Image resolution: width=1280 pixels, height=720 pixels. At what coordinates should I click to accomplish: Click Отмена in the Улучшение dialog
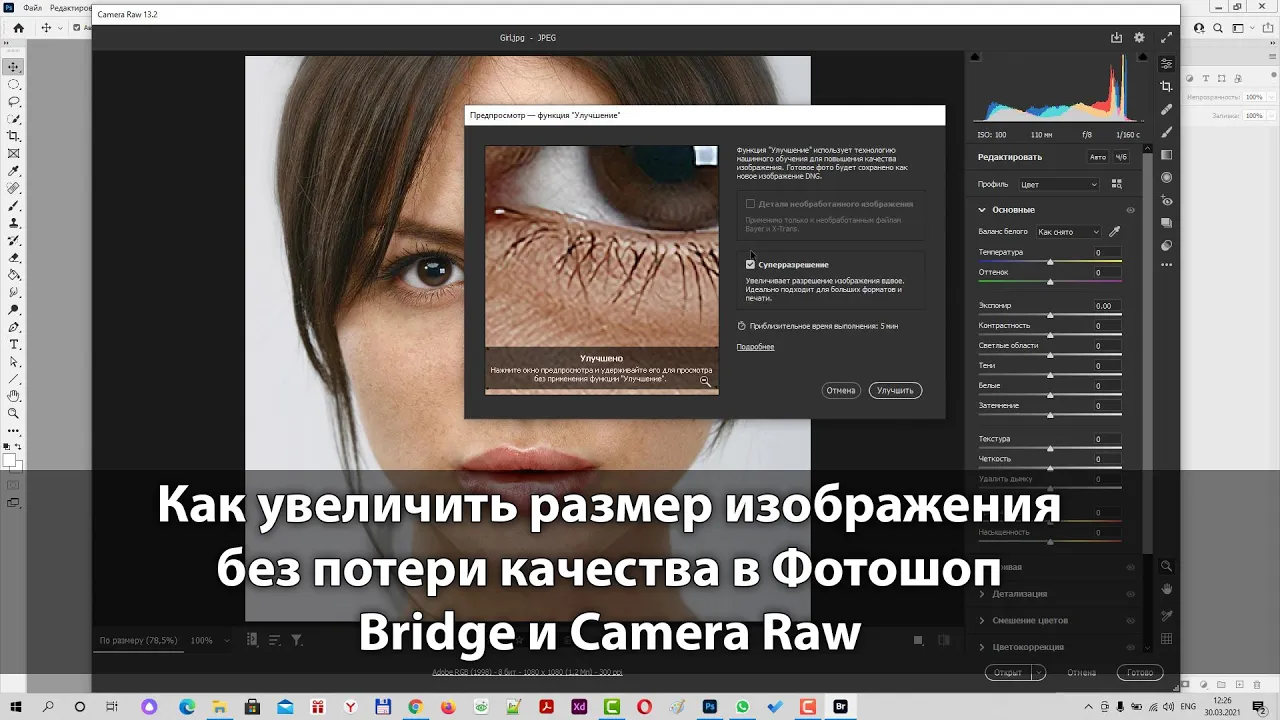coord(841,391)
